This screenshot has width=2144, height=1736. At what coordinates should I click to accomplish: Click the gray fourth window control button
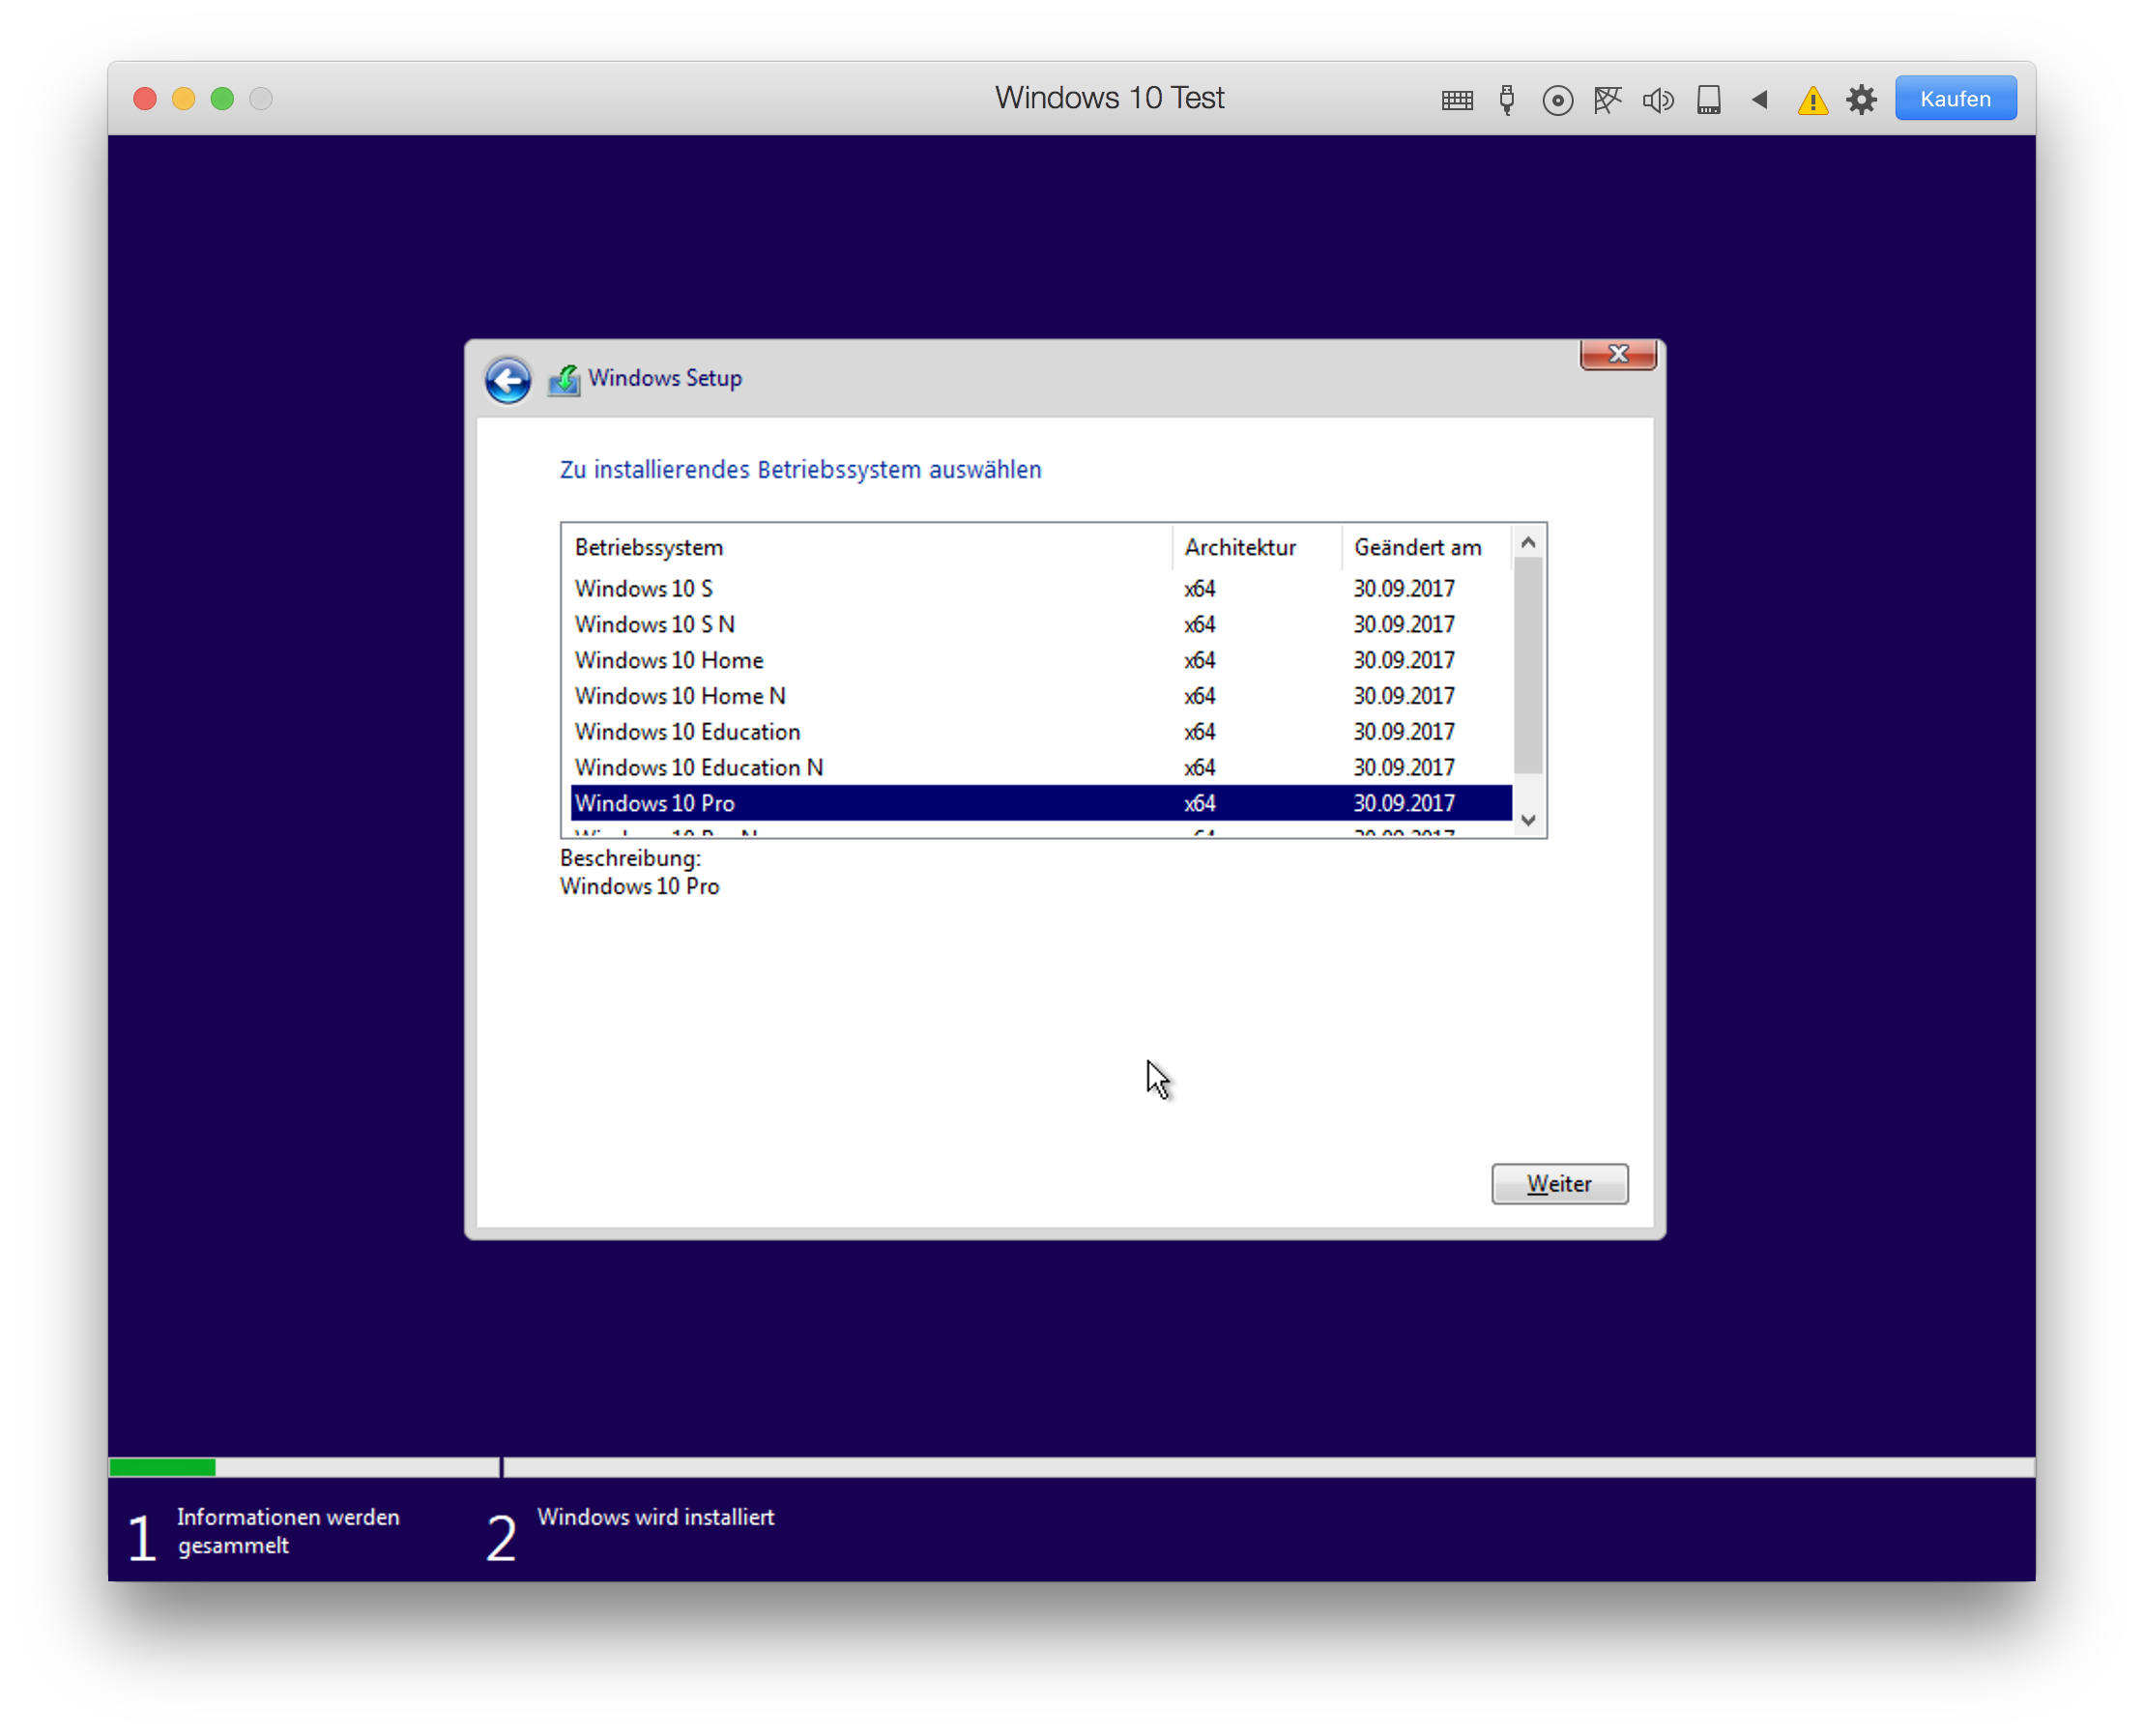coord(261,98)
